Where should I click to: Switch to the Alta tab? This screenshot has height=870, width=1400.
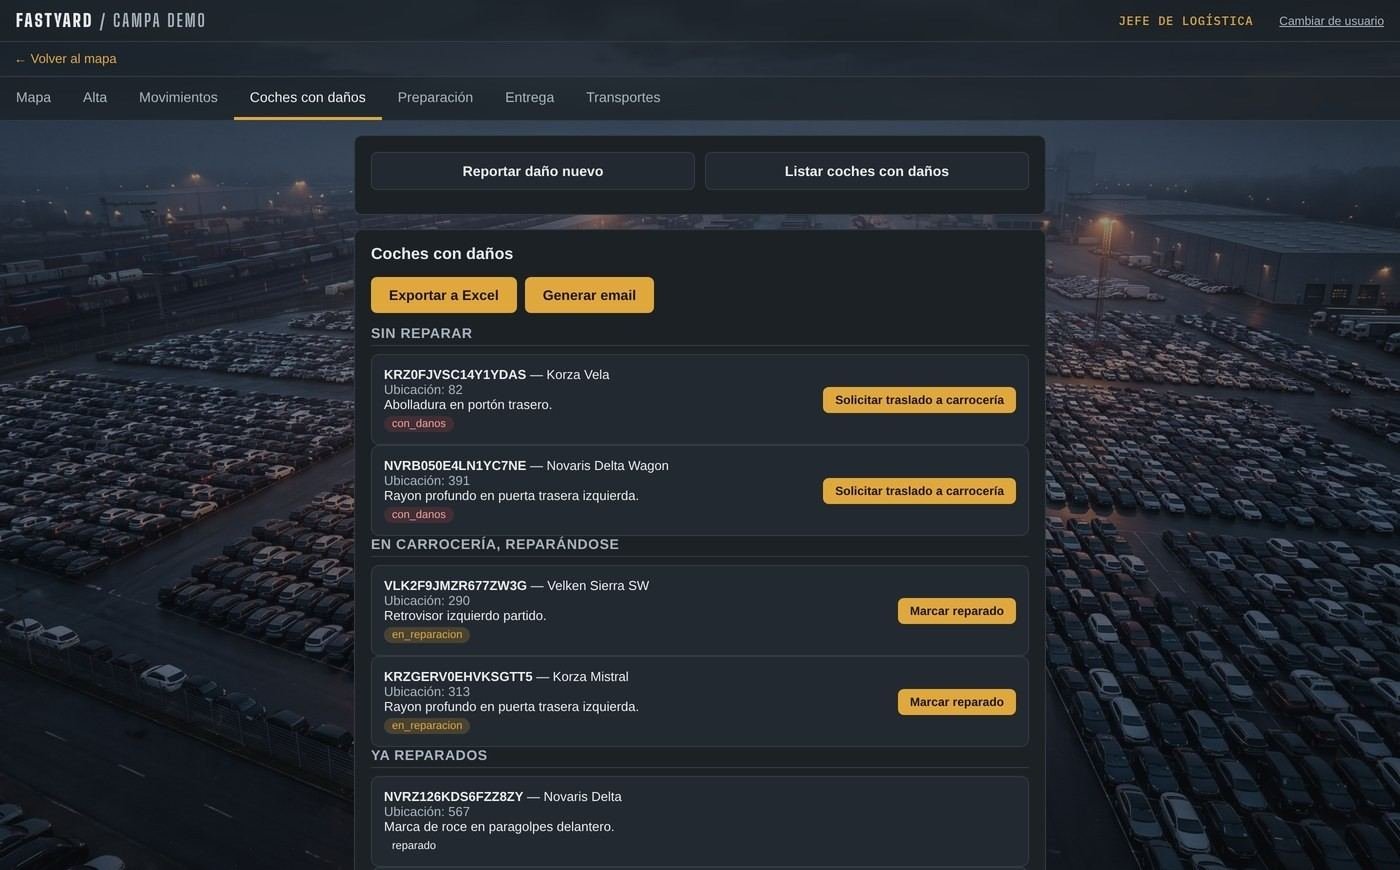pos(95,98)
